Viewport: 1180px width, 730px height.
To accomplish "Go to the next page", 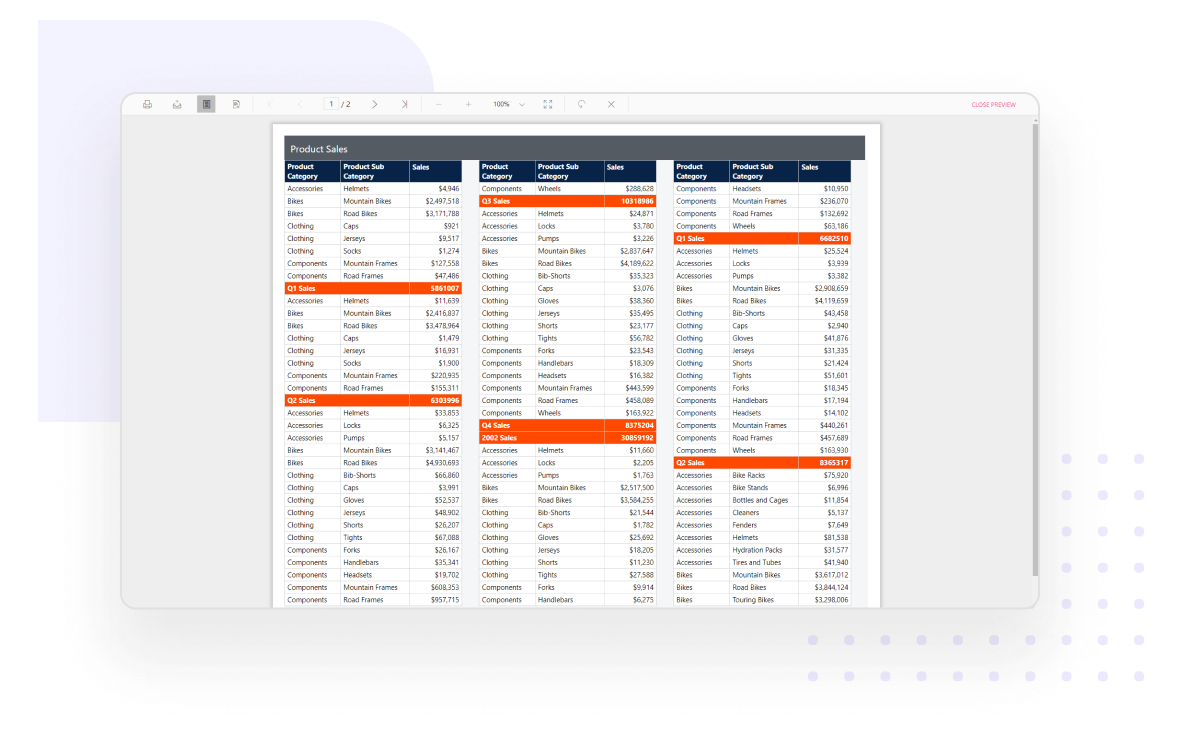I will [375, 105].
